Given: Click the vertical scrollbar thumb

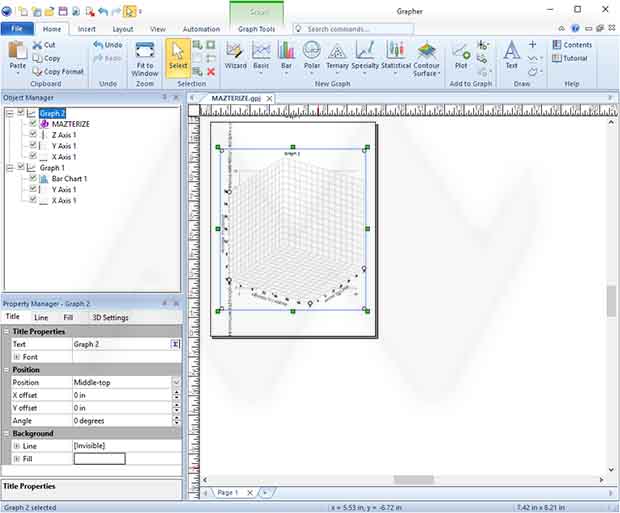Looking at the screenshot, I should pyautogui.click(x=611, y=301).
